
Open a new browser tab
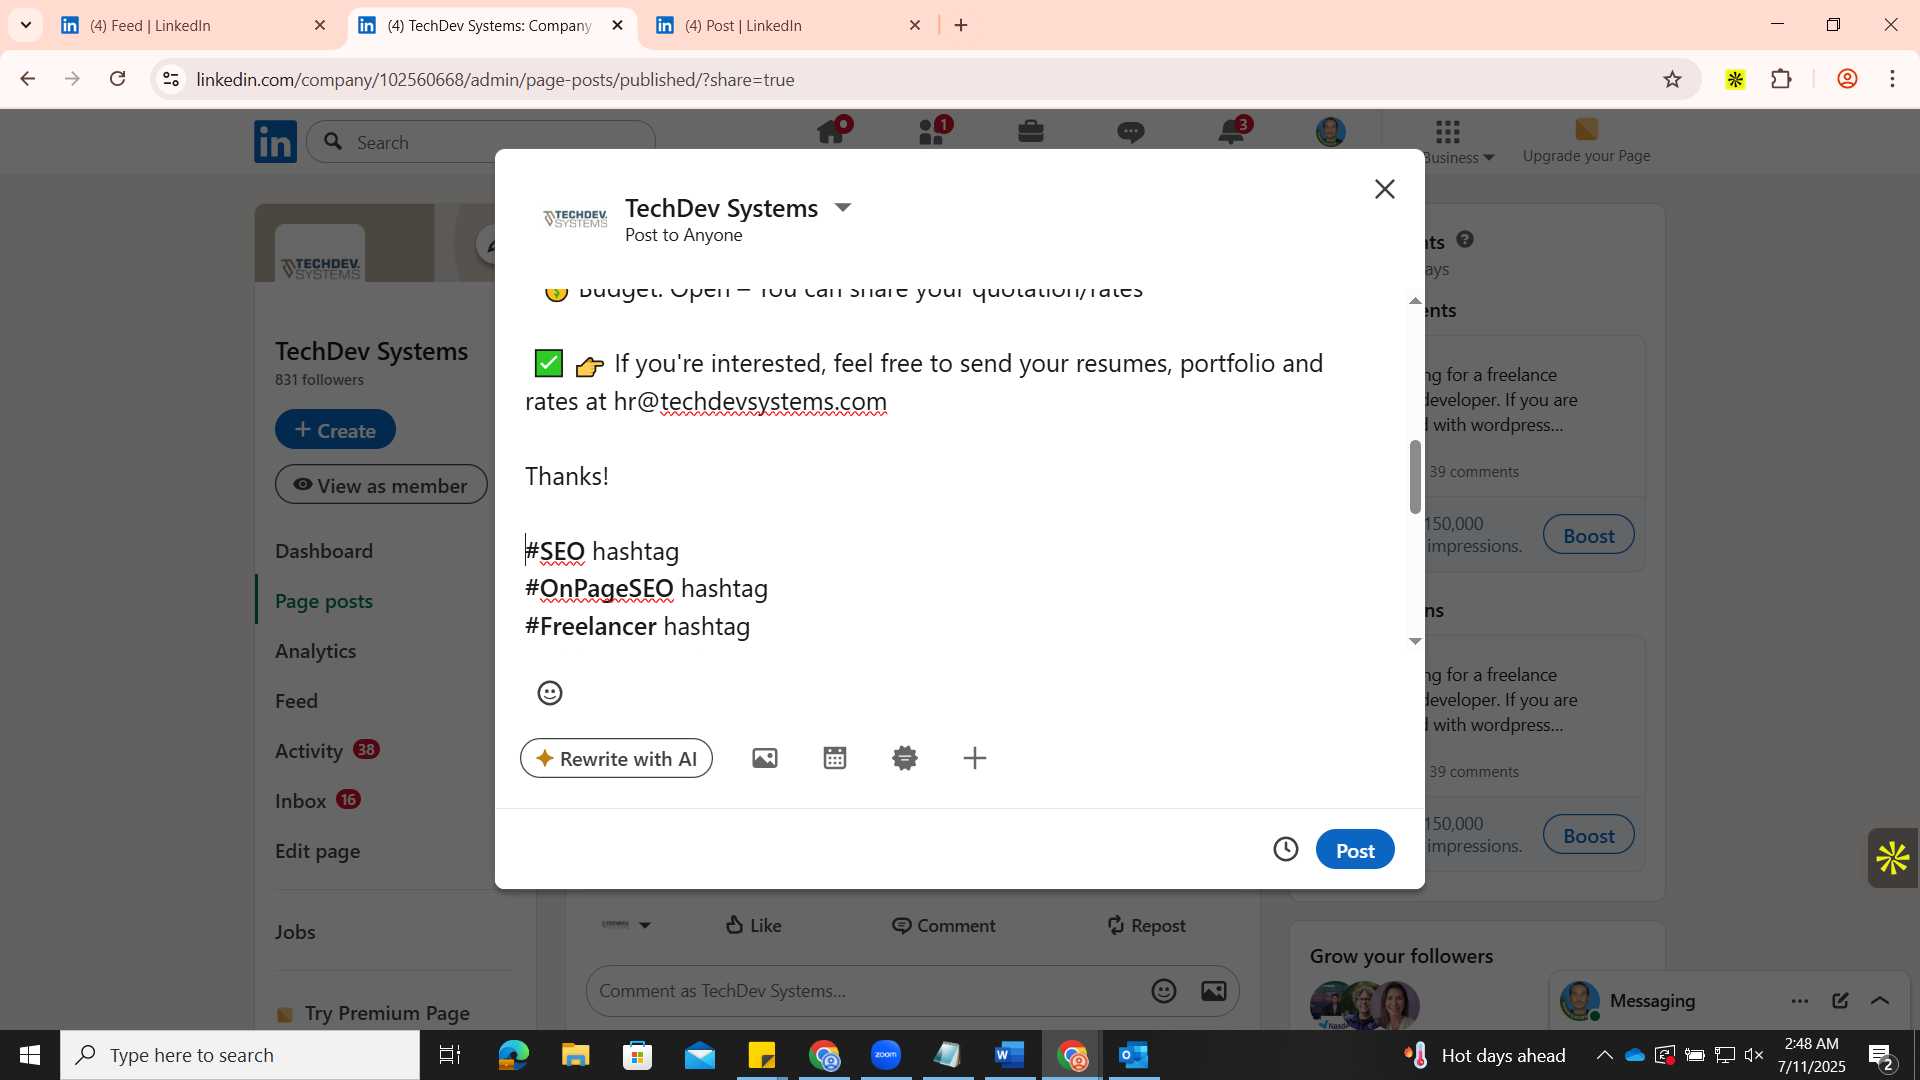[961, 25]
